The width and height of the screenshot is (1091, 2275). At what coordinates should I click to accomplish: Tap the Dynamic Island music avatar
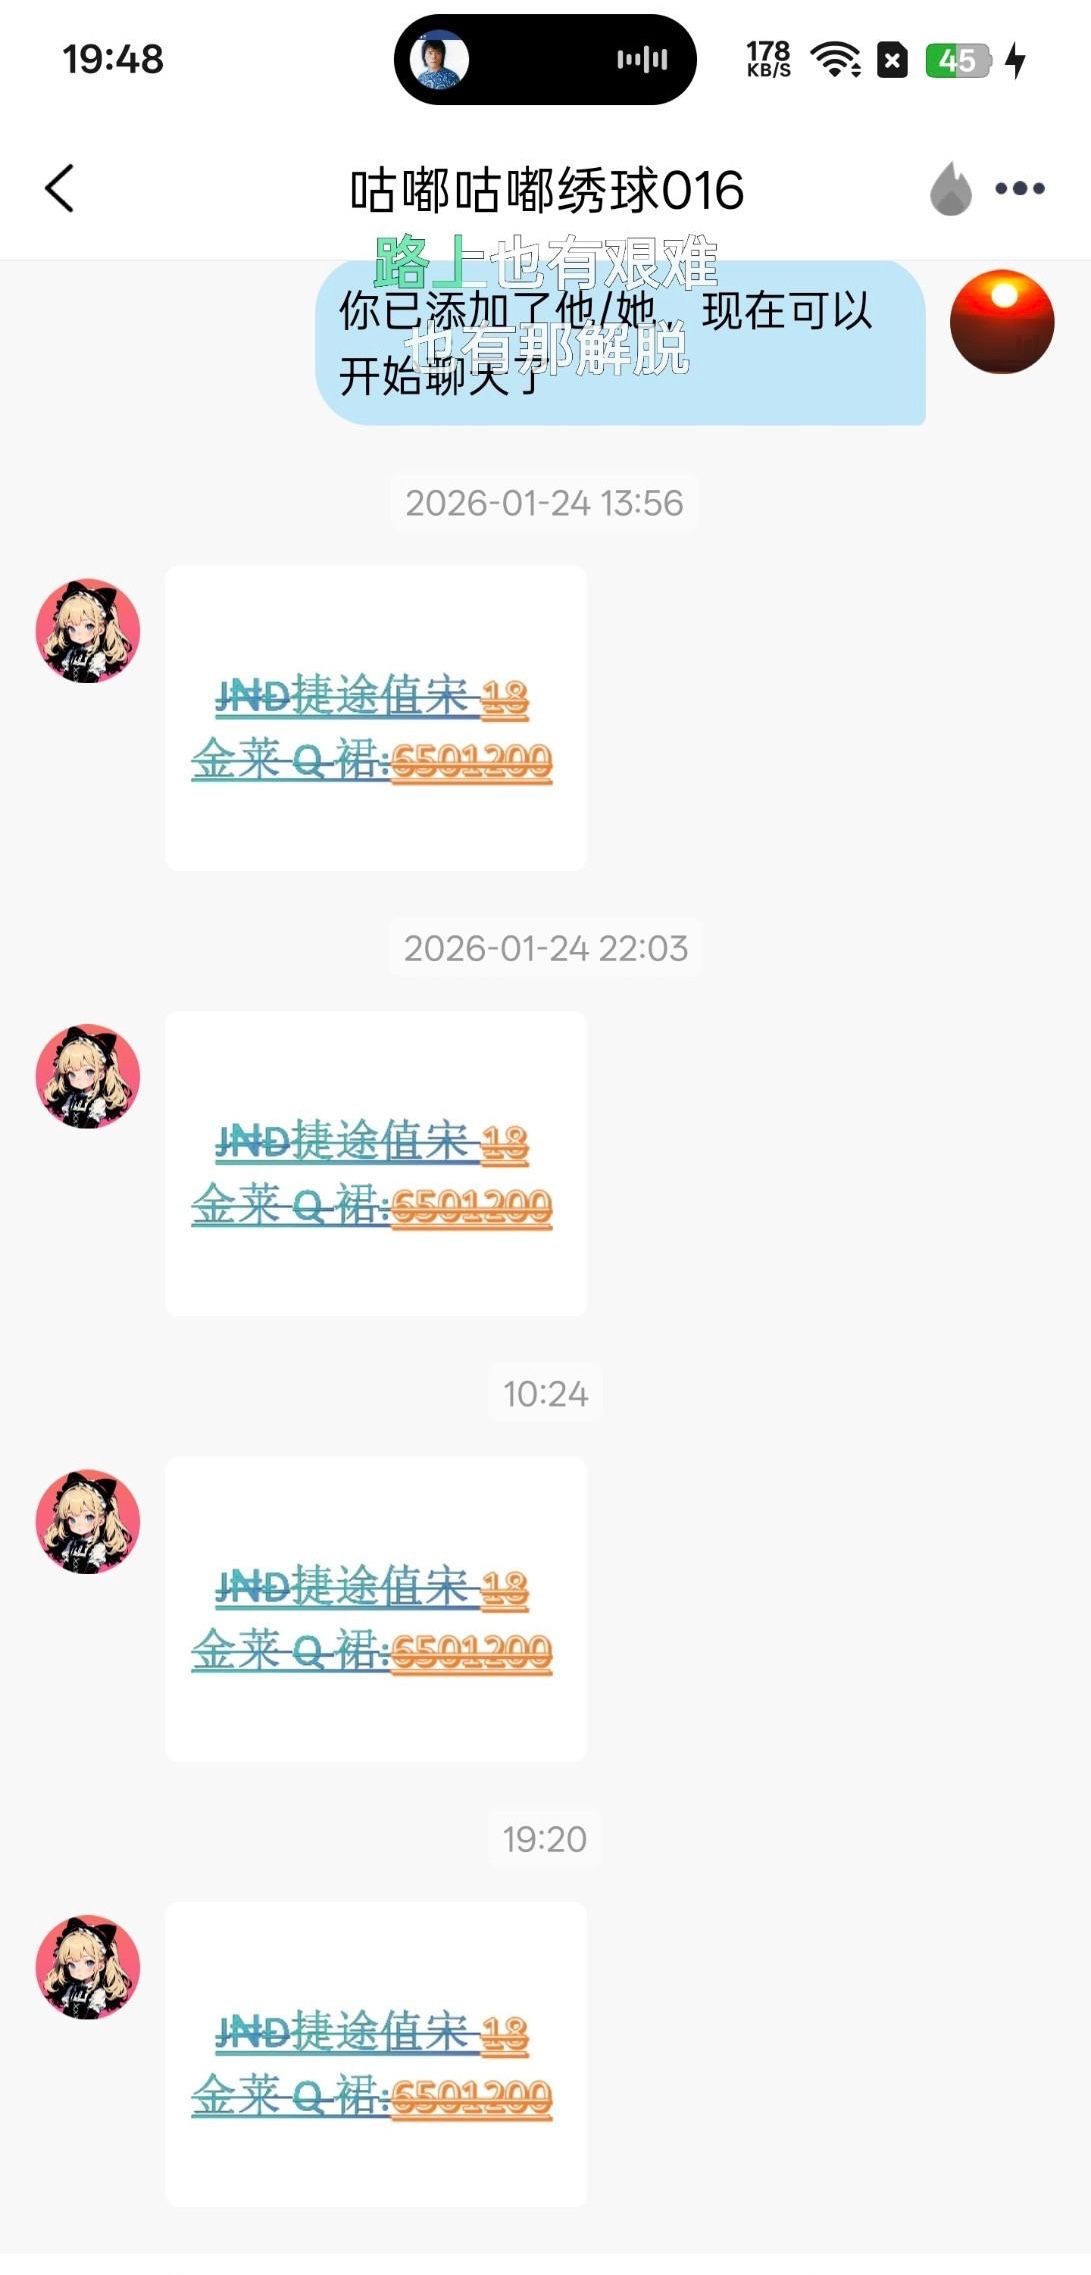pos(440,60)
